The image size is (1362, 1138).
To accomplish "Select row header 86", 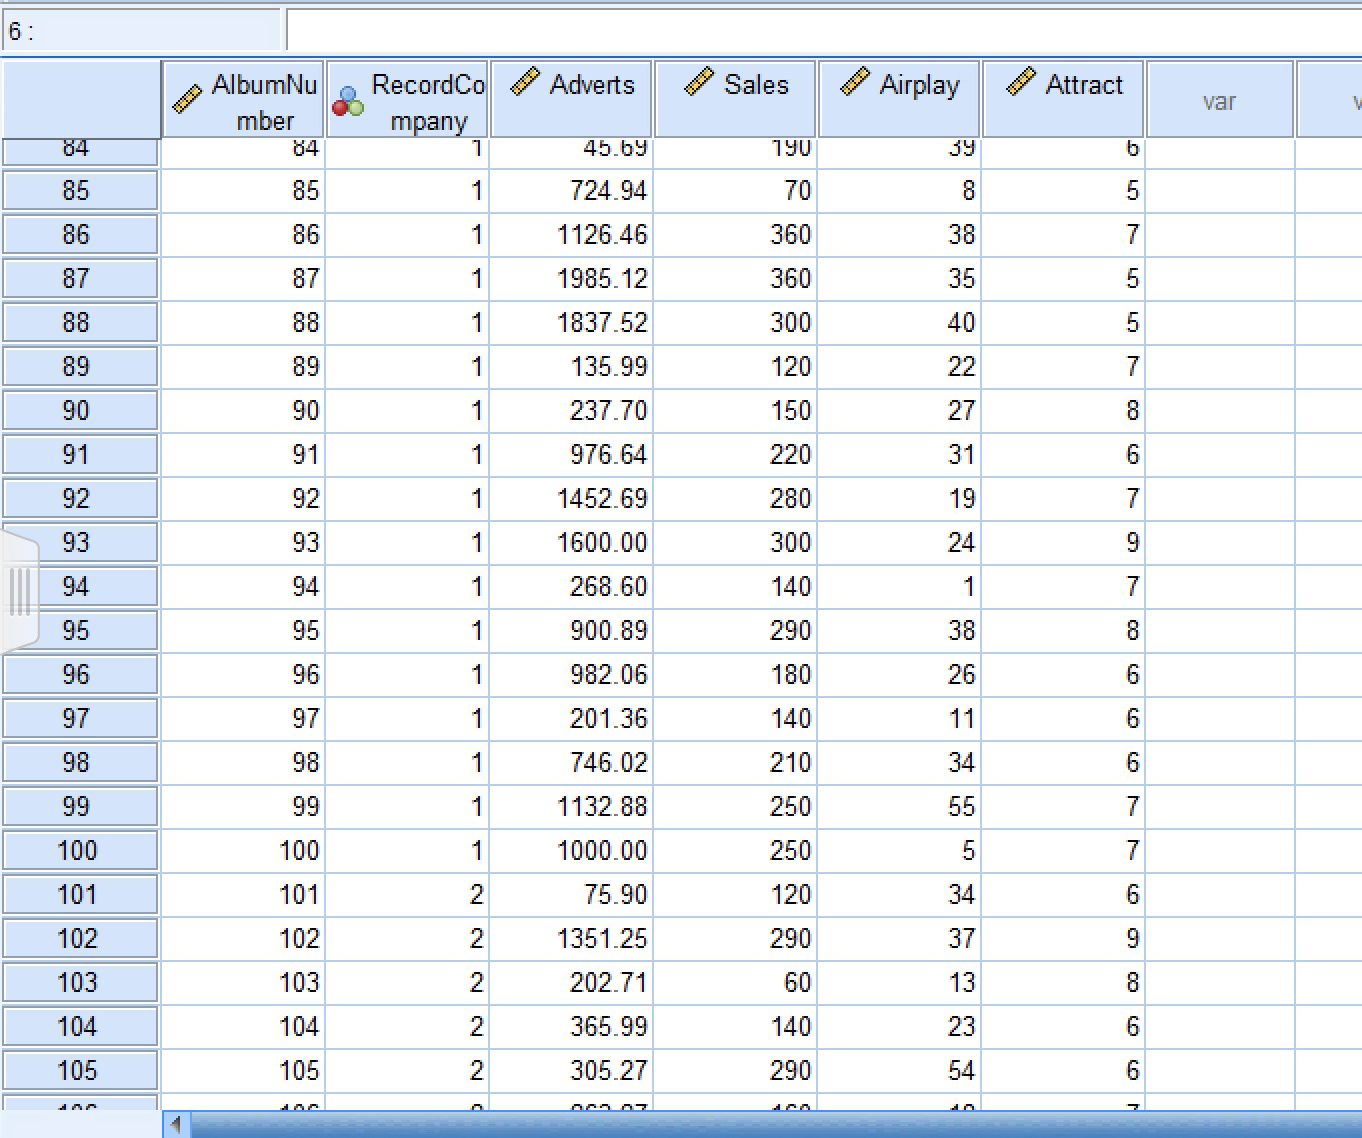I will [x=80, y=234].
